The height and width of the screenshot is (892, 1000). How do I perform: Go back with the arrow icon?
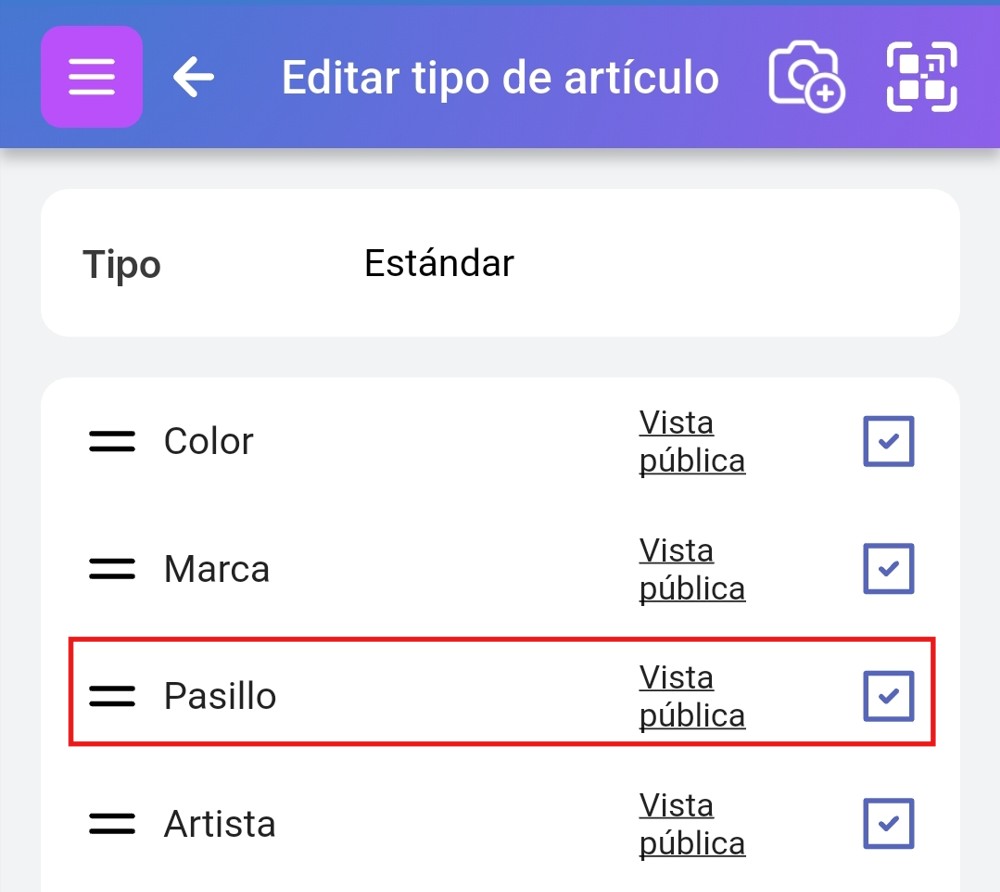click(193, 77)
